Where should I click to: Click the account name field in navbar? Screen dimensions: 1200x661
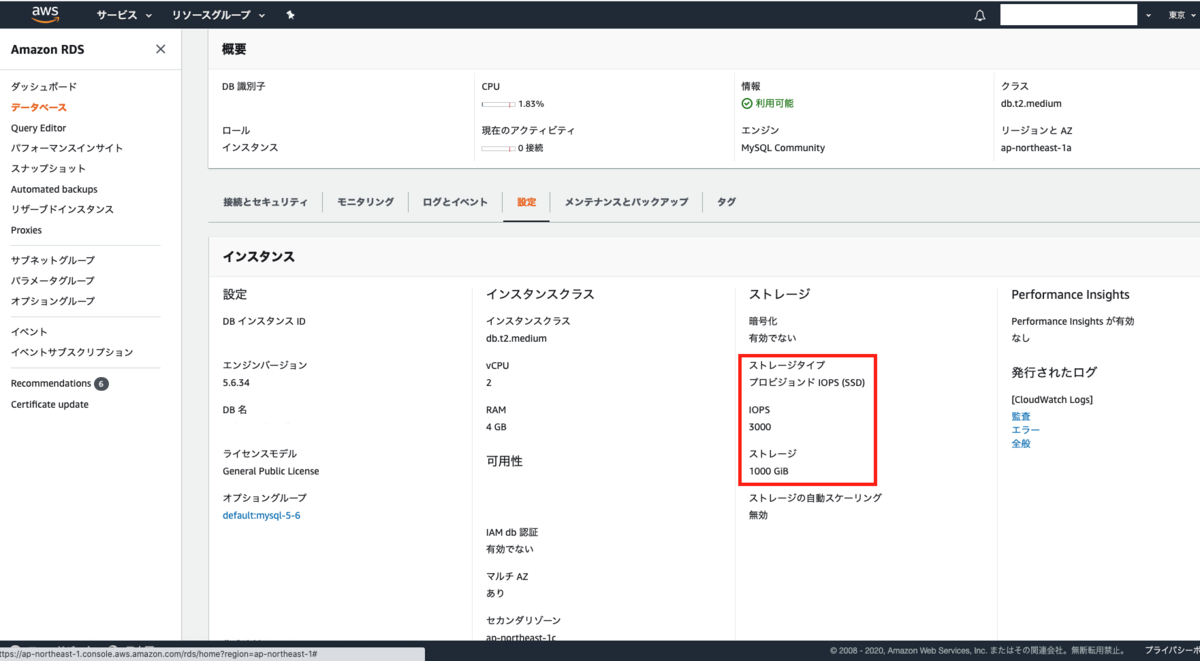point(1069,15)
